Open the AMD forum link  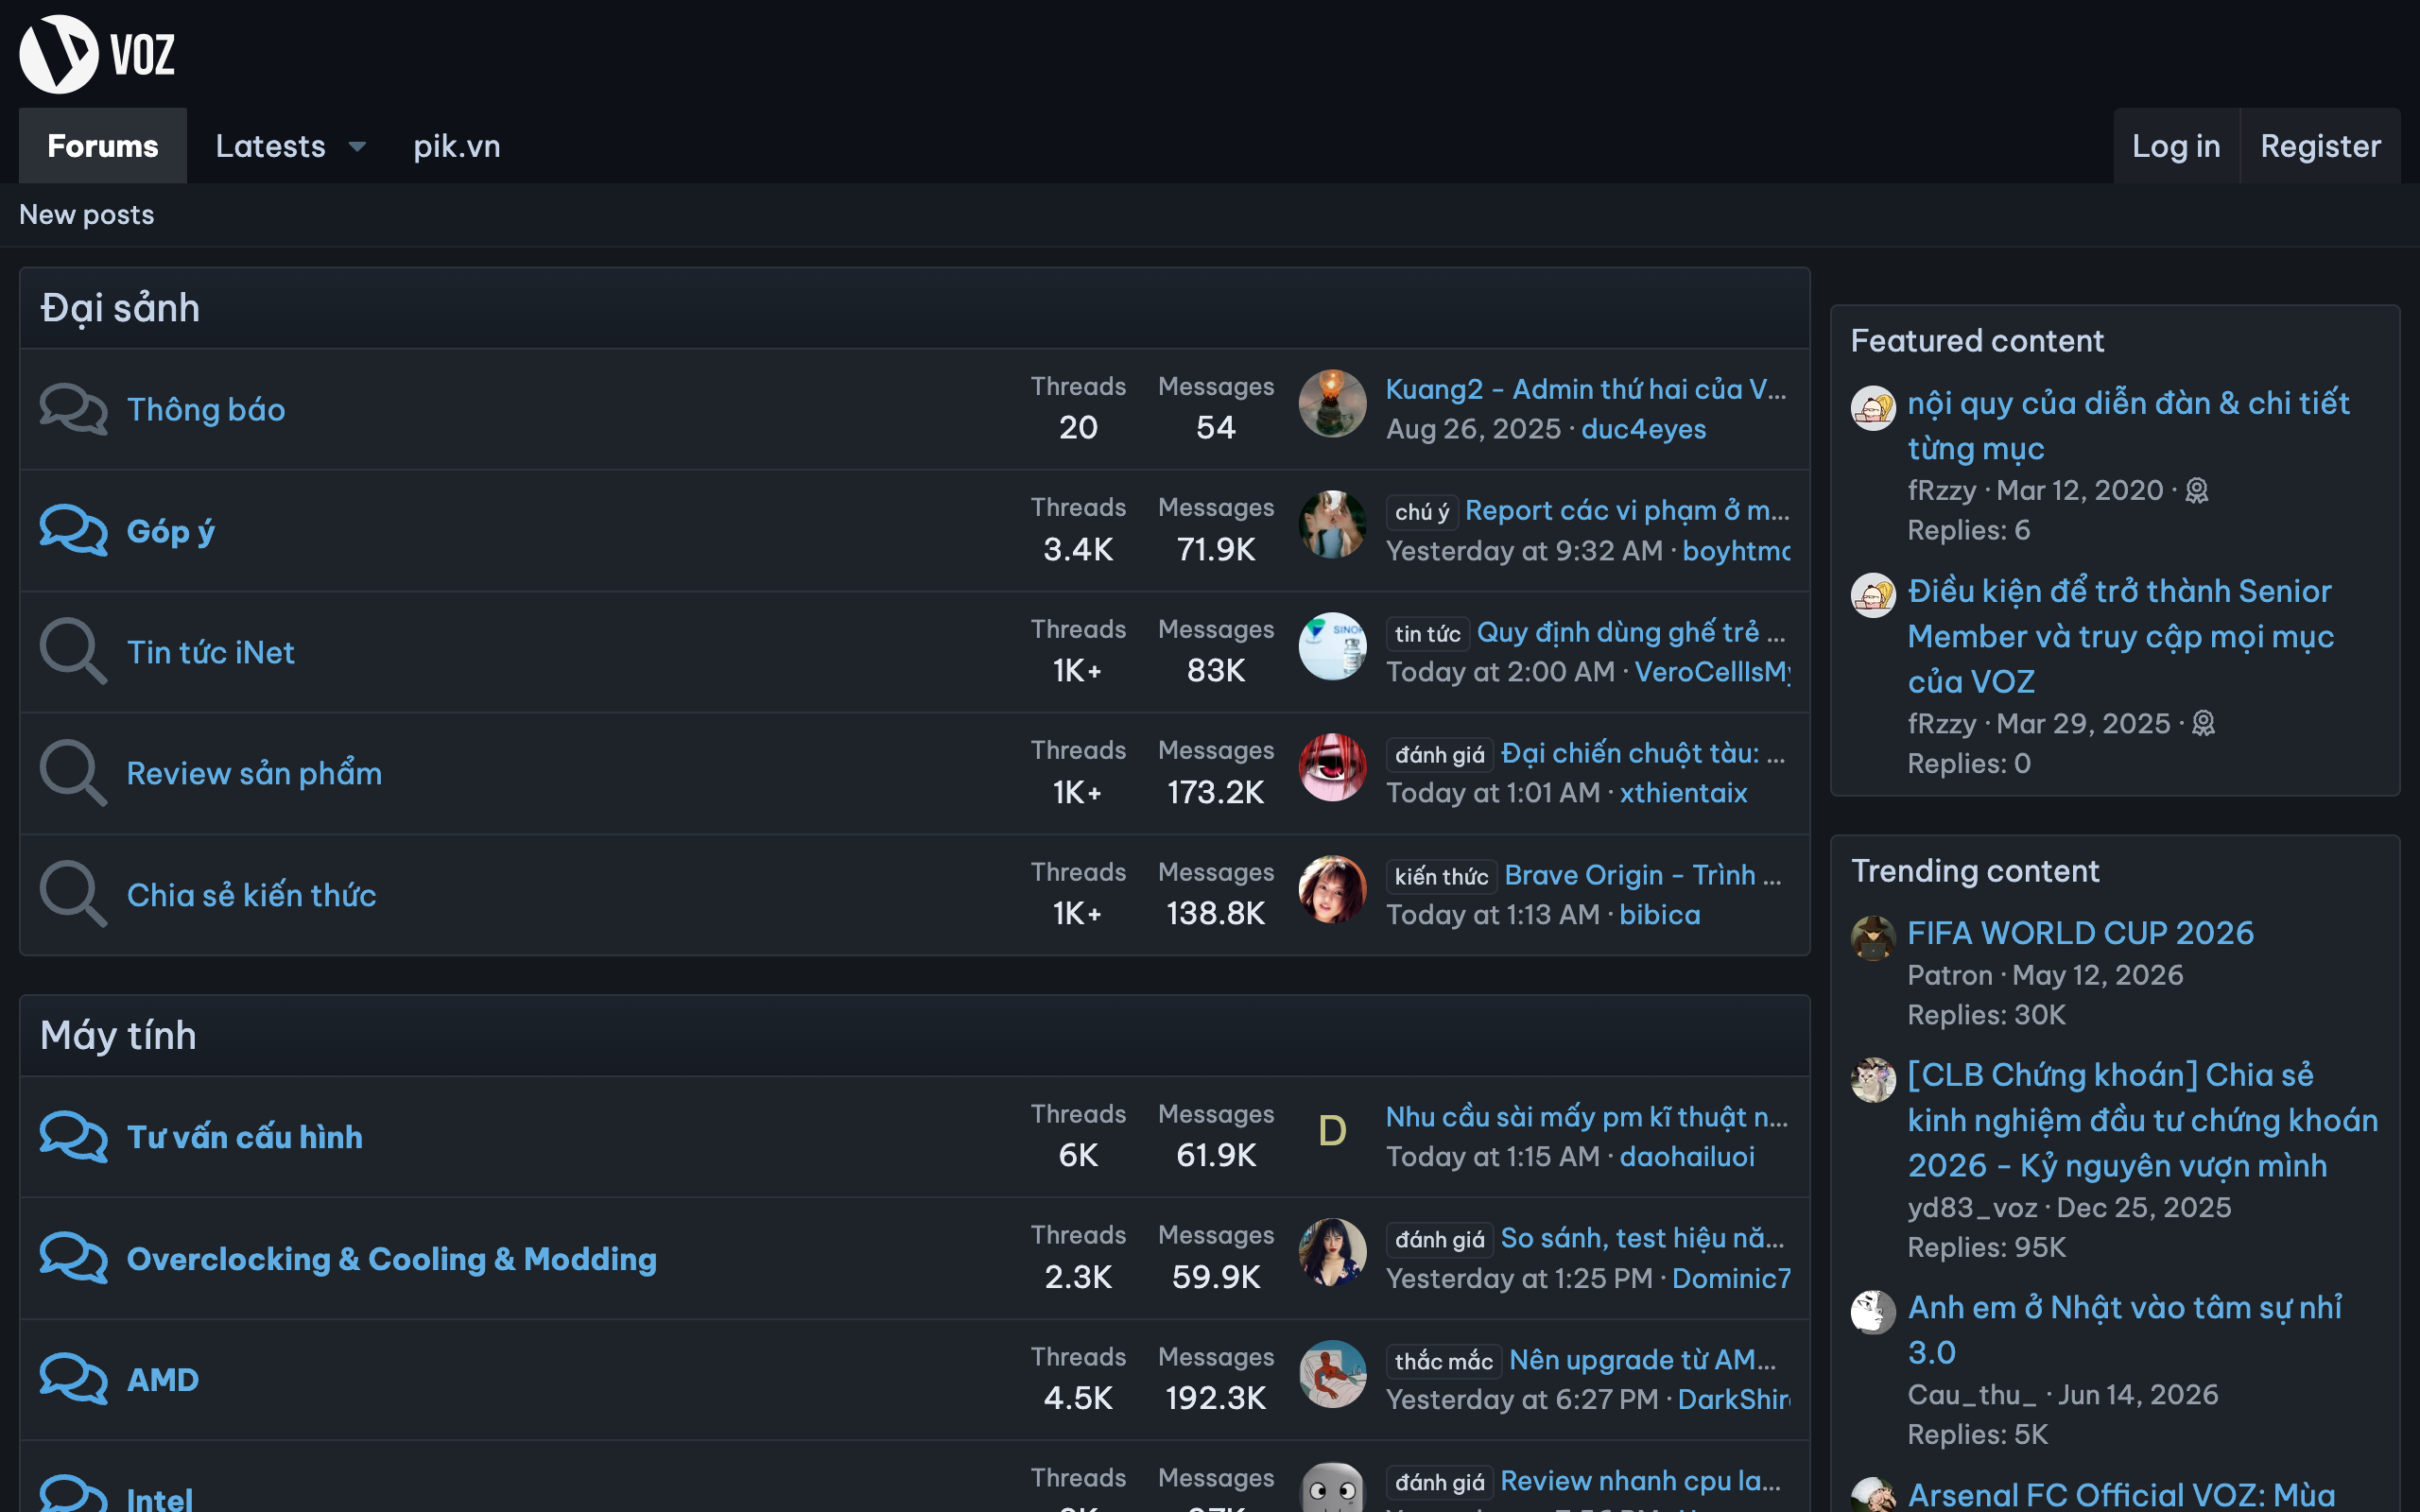coord(163,1379)
